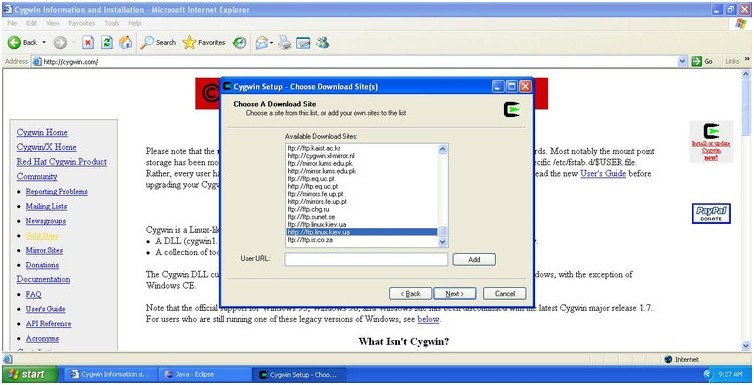
Task: Expand the address bar dropdown arrow
Action: pyautogui.click(x=682, y=62)
